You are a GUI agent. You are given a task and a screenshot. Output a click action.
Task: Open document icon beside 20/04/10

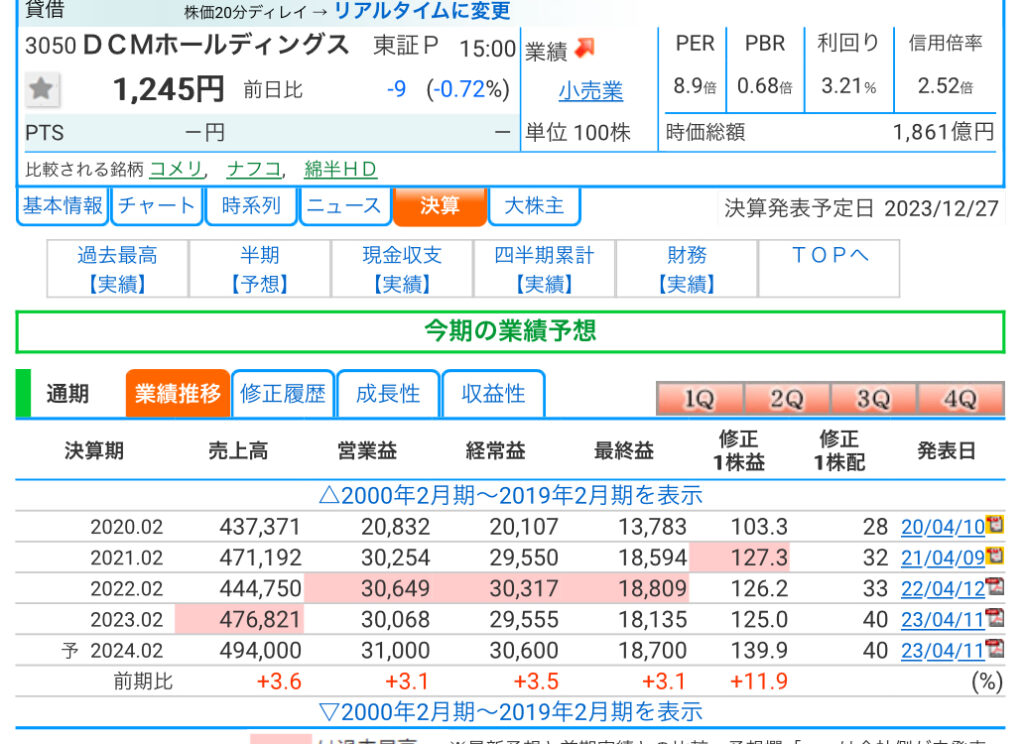995,524
